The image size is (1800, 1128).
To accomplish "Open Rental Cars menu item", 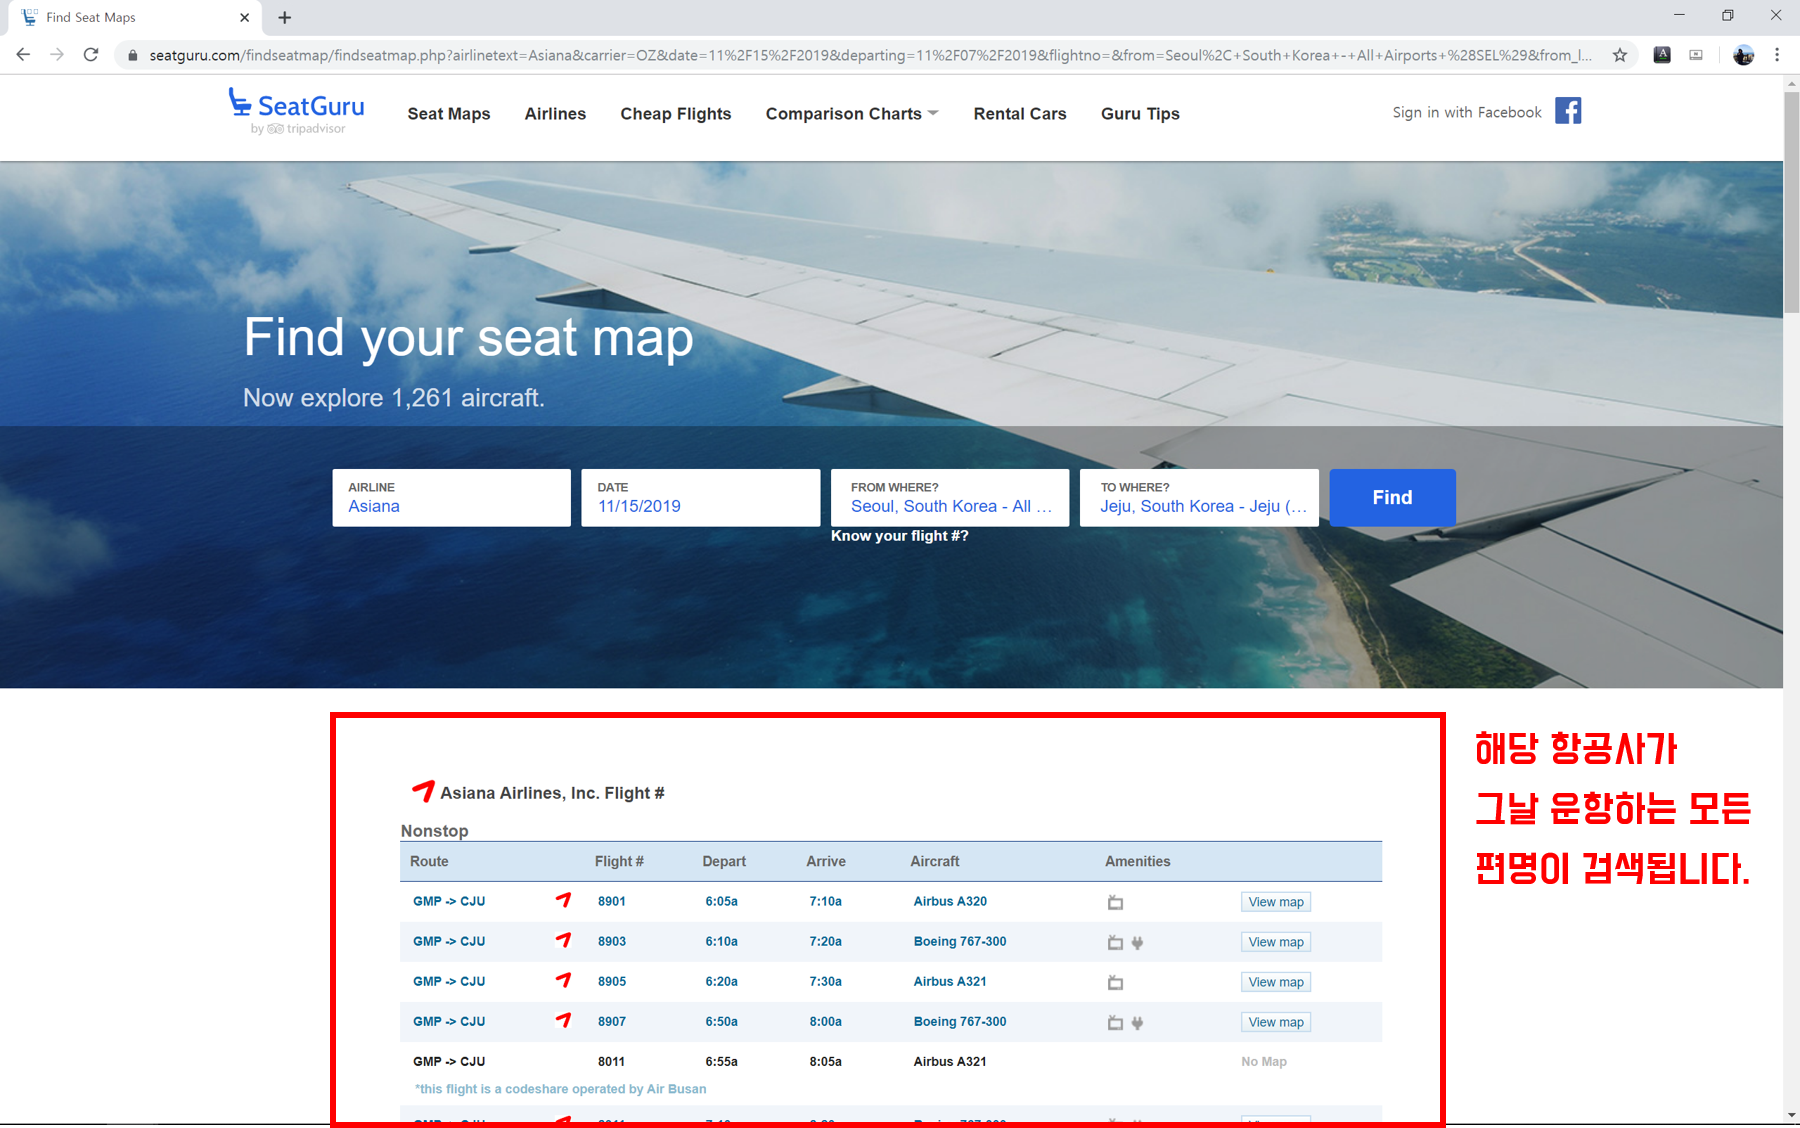I will 1020,114.
